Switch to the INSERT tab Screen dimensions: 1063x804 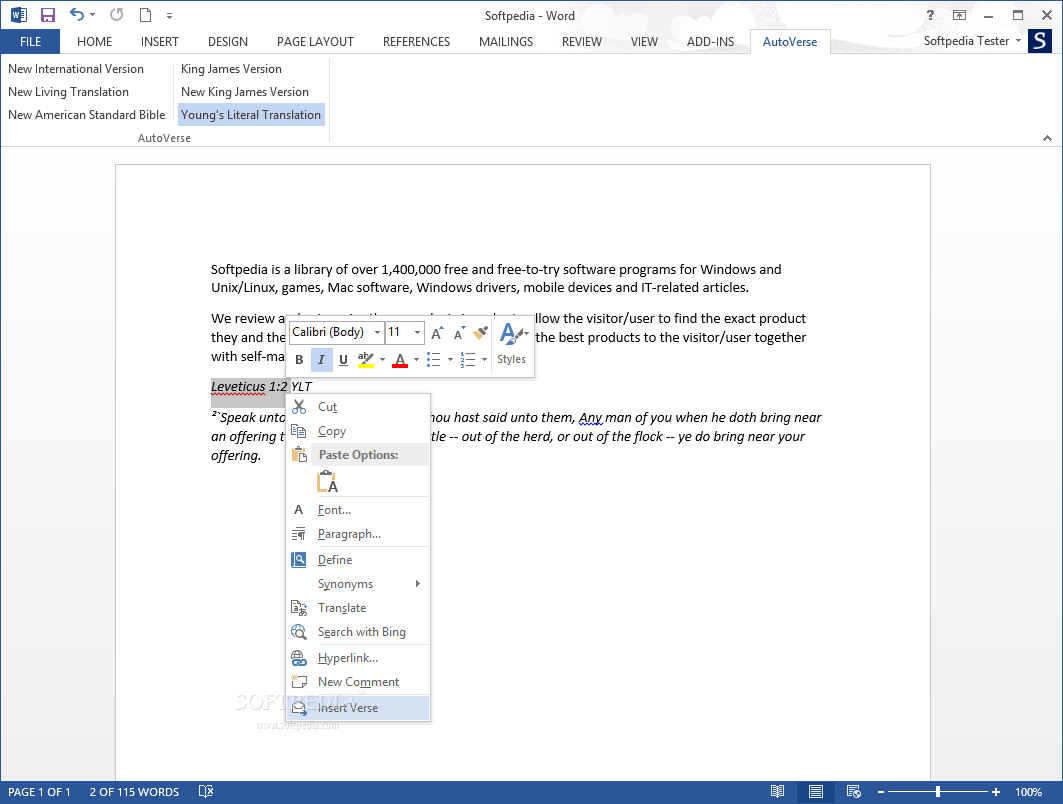point(159,41)
